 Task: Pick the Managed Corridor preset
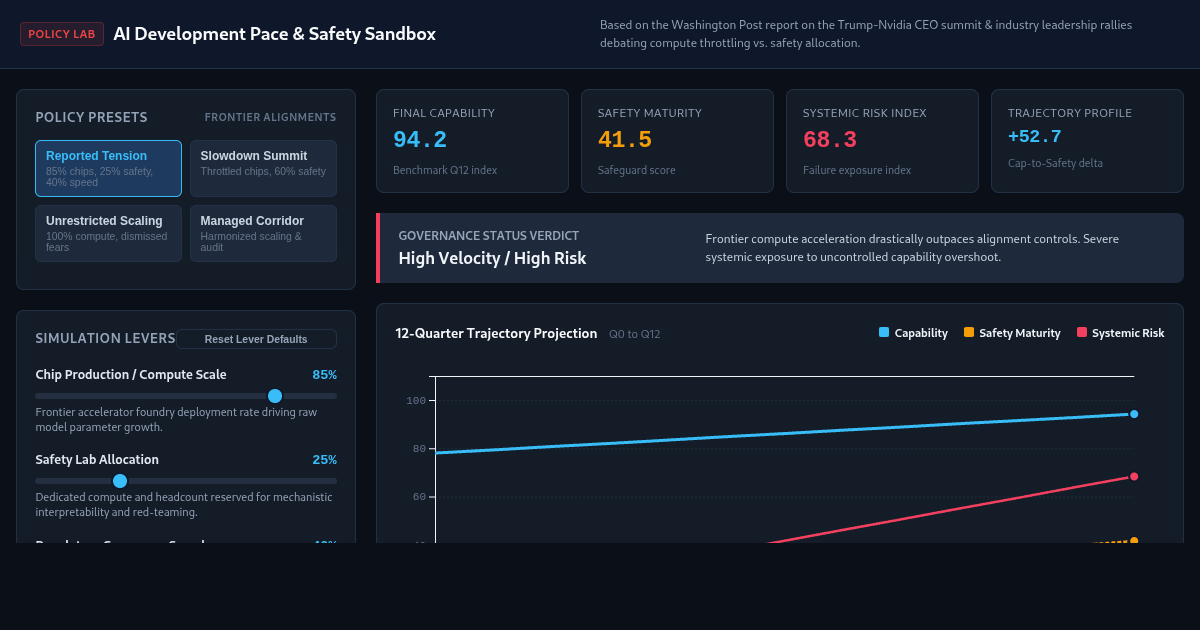tap(263, 233)
